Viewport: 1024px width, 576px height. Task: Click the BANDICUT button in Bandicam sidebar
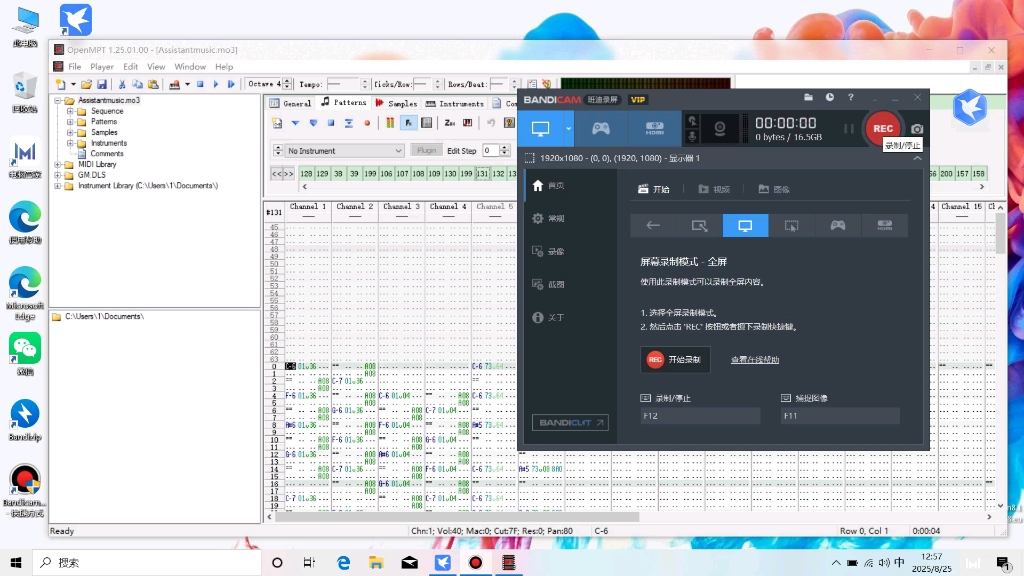pyautogui.click(x=570, y=423)
